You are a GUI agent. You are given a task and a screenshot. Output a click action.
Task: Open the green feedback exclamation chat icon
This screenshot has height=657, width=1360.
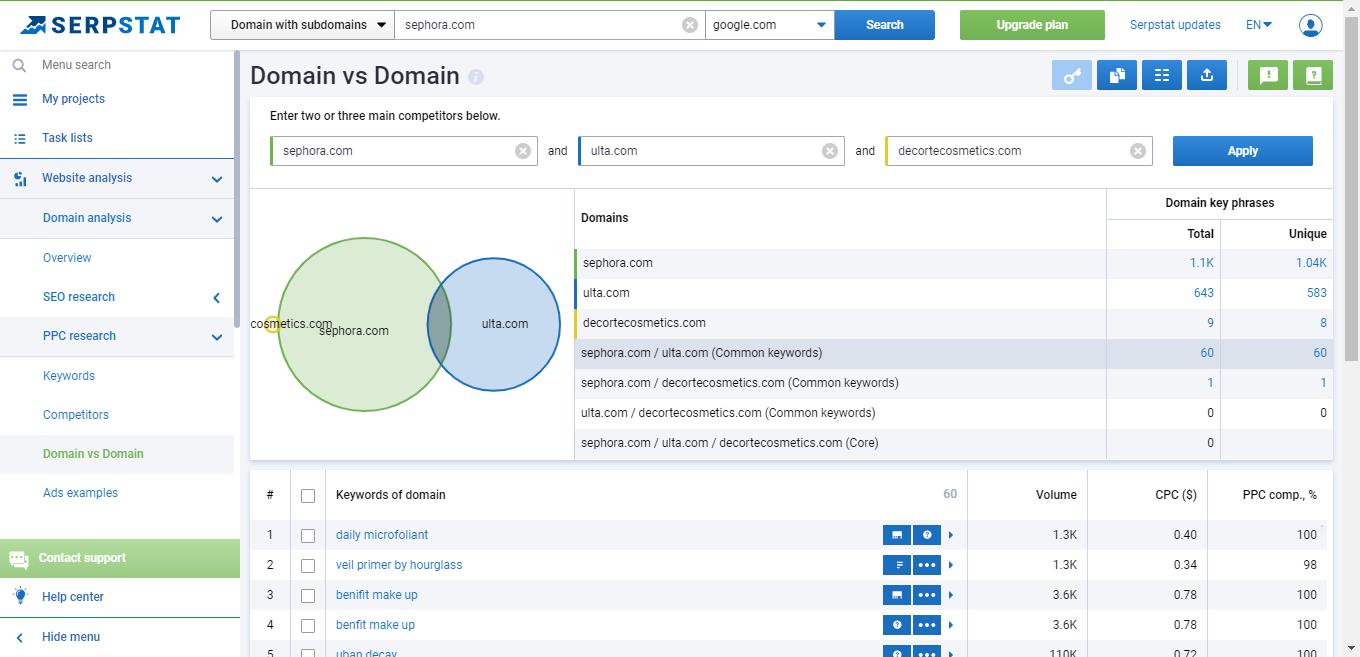[1268, 75]
